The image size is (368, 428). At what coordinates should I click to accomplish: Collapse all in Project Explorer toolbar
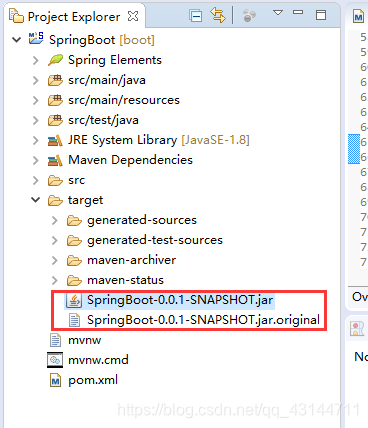pos(195,16)
